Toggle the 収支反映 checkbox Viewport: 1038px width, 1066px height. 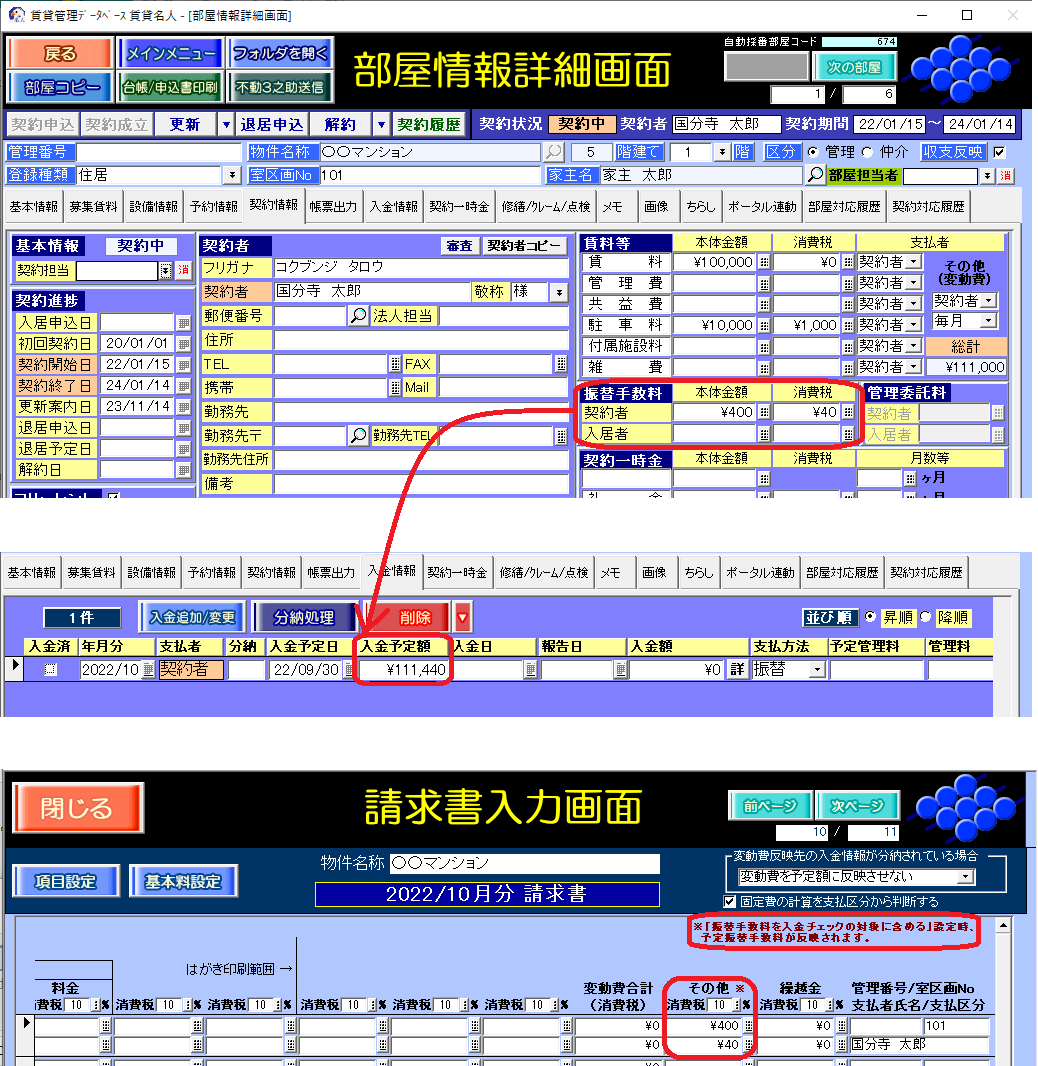[998, 153]
